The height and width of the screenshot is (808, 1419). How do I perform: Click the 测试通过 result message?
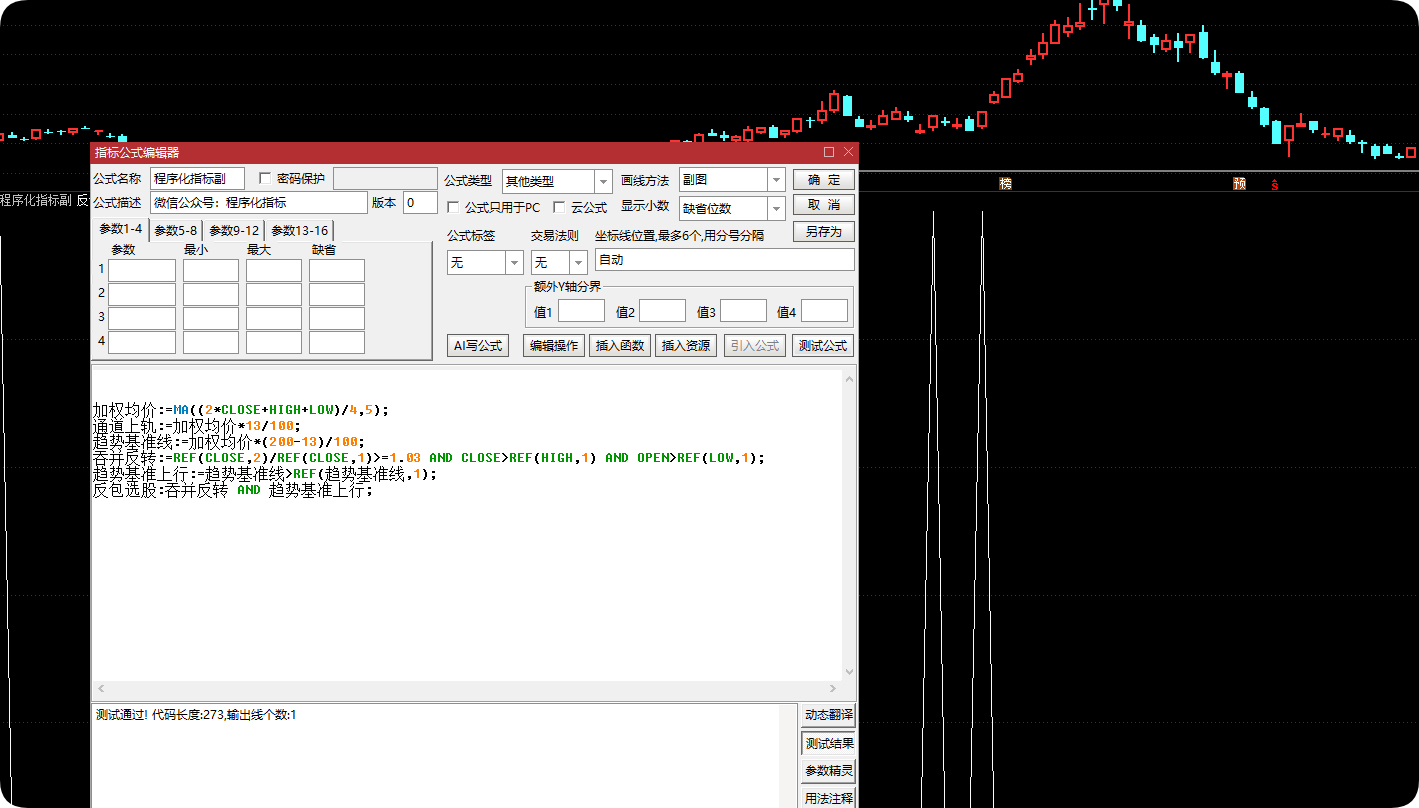[x=196, y=715]
